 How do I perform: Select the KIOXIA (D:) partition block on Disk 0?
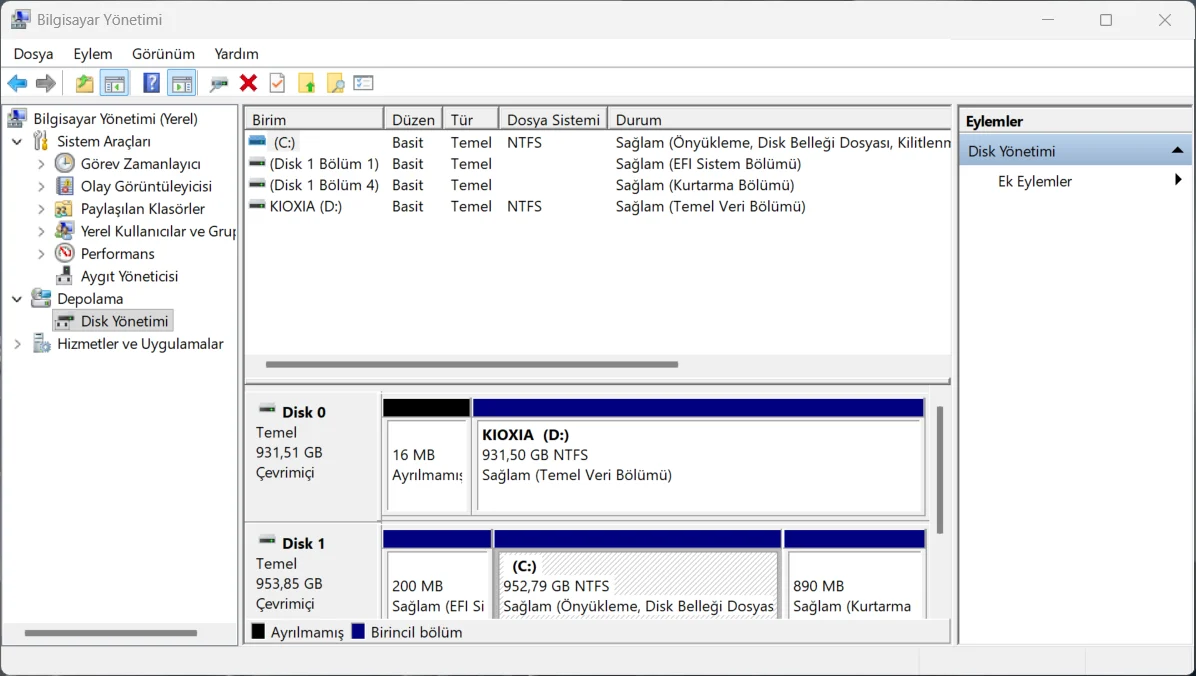click(699, 456)
